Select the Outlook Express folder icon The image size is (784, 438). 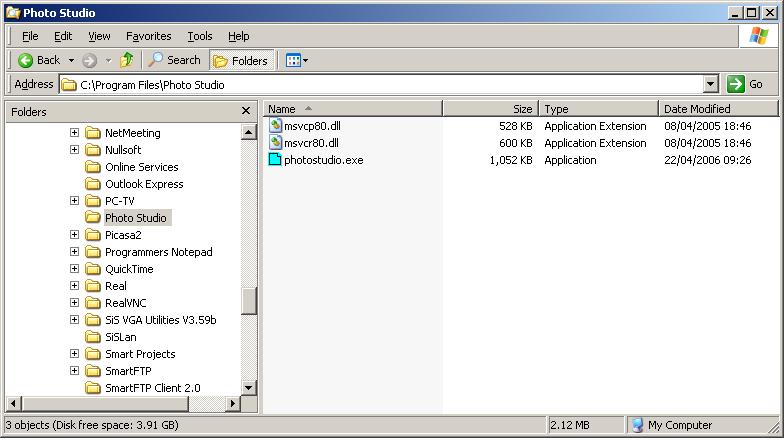point(93,184)
